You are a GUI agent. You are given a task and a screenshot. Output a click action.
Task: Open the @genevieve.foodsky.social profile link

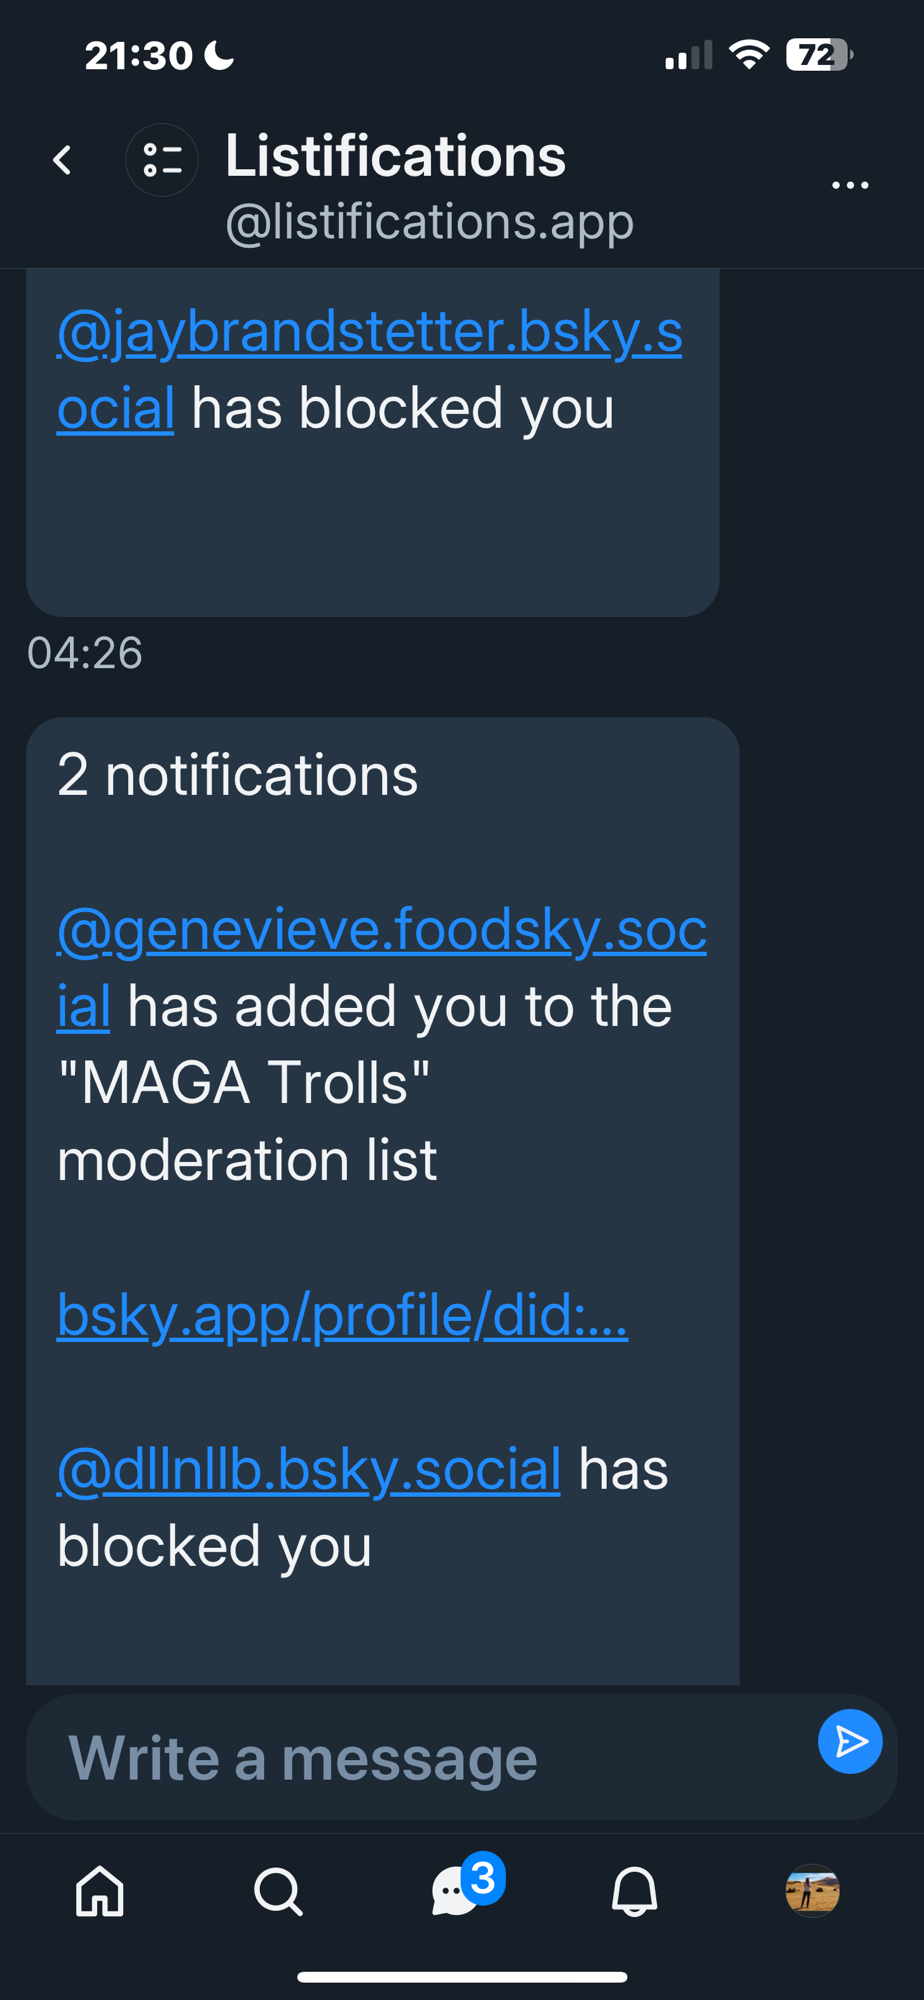pos(381,930)
